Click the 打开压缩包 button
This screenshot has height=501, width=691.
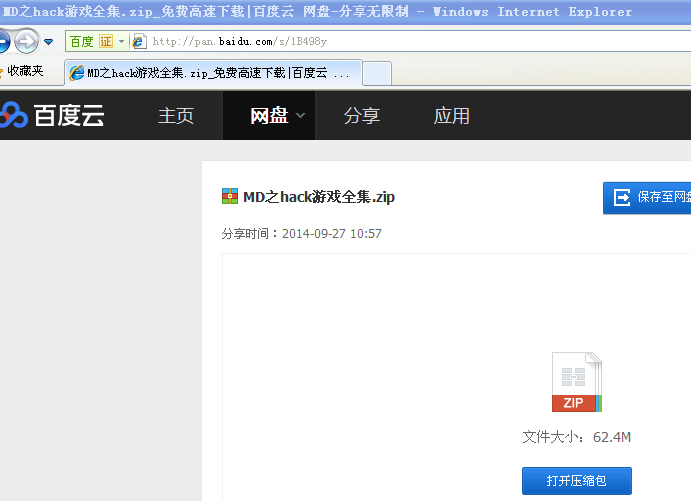[x=576, y=481]
